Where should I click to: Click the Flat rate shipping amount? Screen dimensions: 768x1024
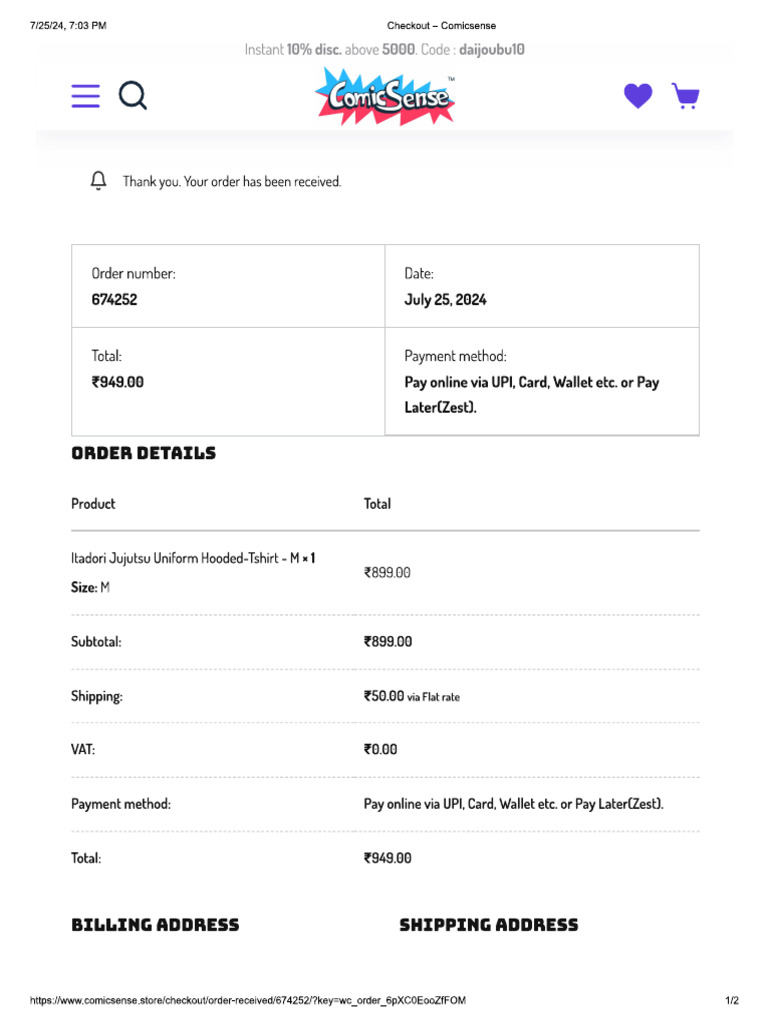pyautogui.click(x=411, y=696)
